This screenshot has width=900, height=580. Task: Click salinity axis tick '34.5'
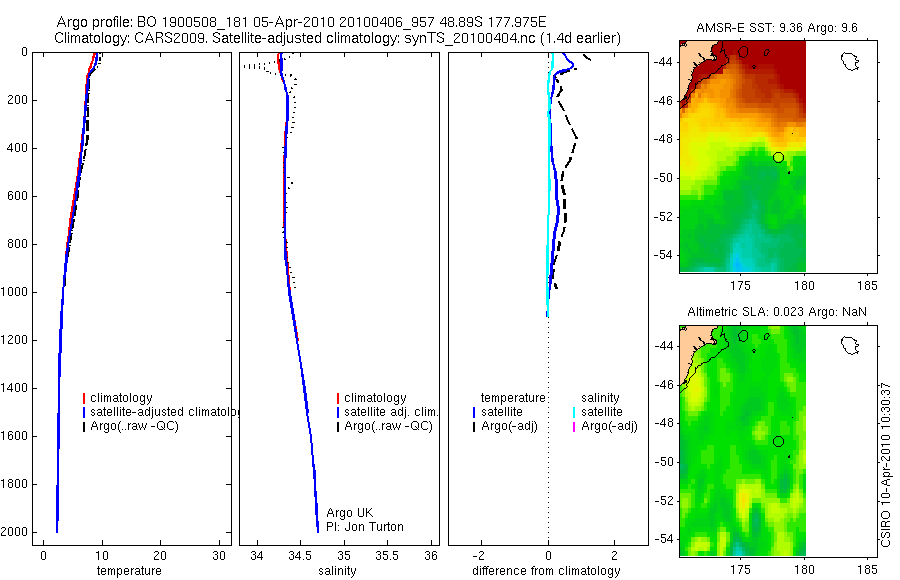coord(300,556)
